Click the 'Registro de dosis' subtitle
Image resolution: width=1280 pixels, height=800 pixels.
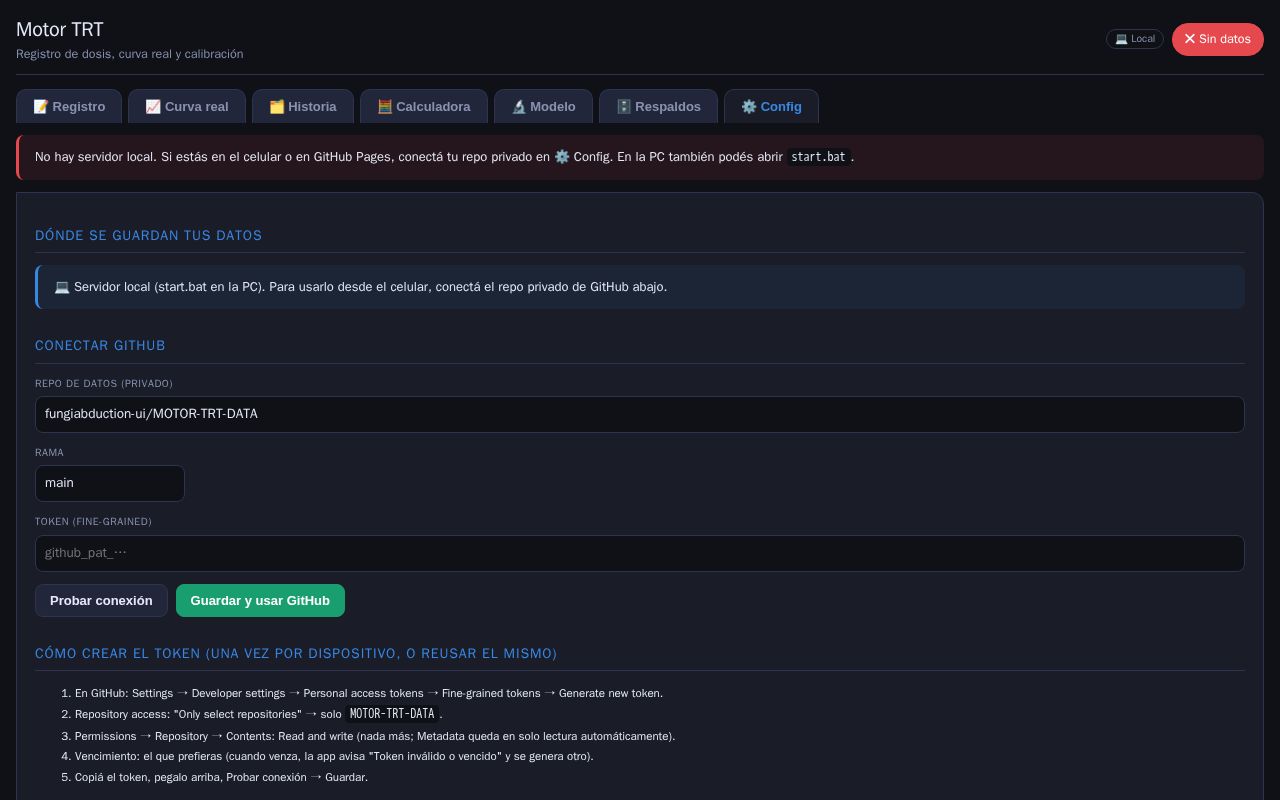coord(130,54)
